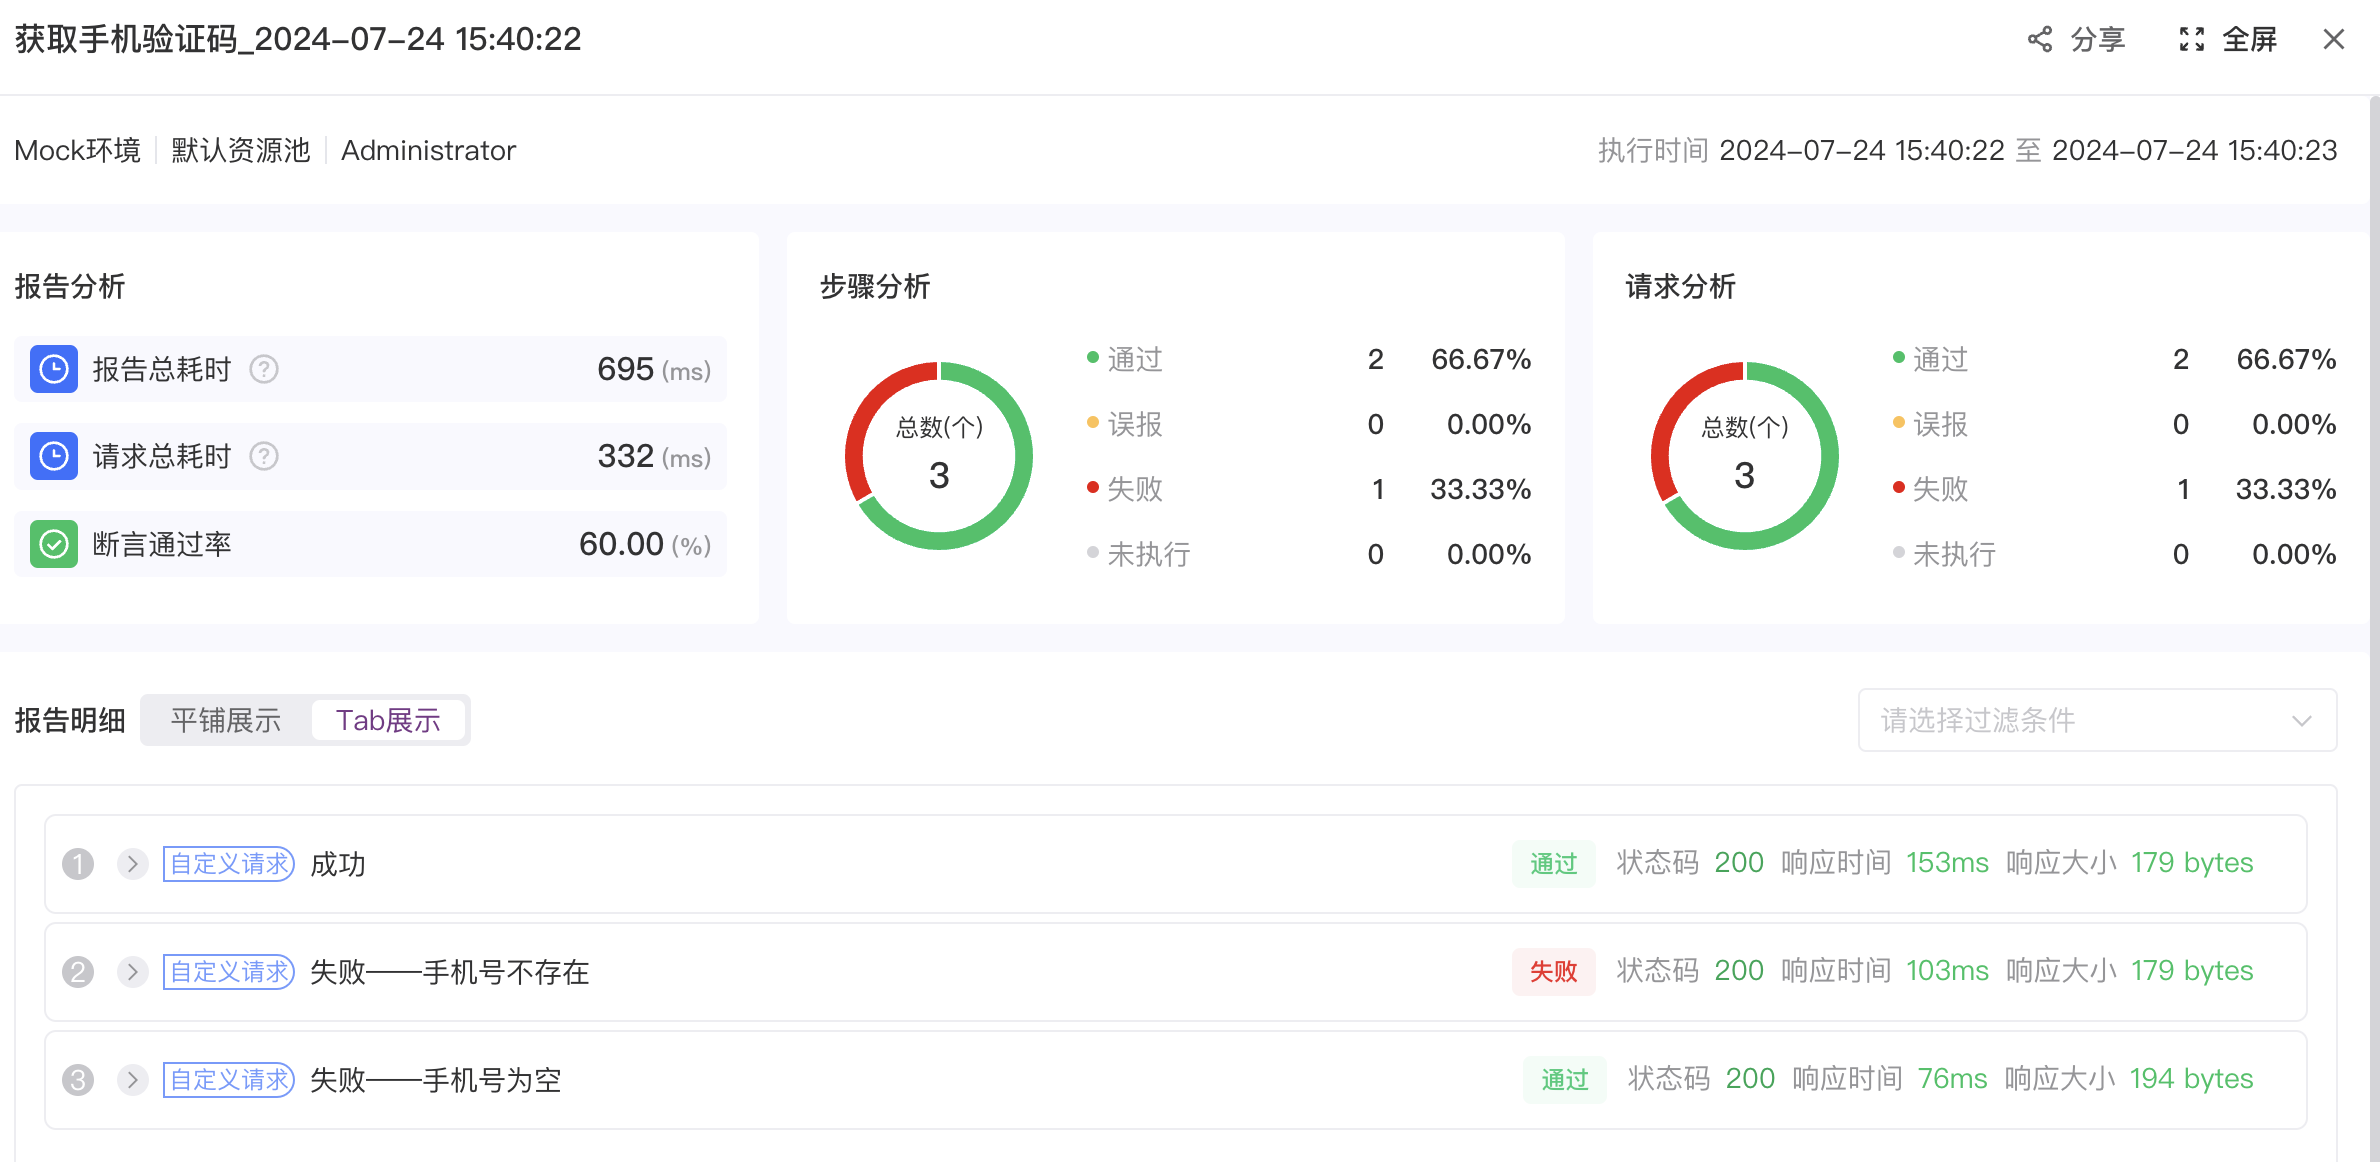The image size is (2380, 1162).
Task: Click 未执行 legend item in 步骤分析
Action: point(1139,554)
